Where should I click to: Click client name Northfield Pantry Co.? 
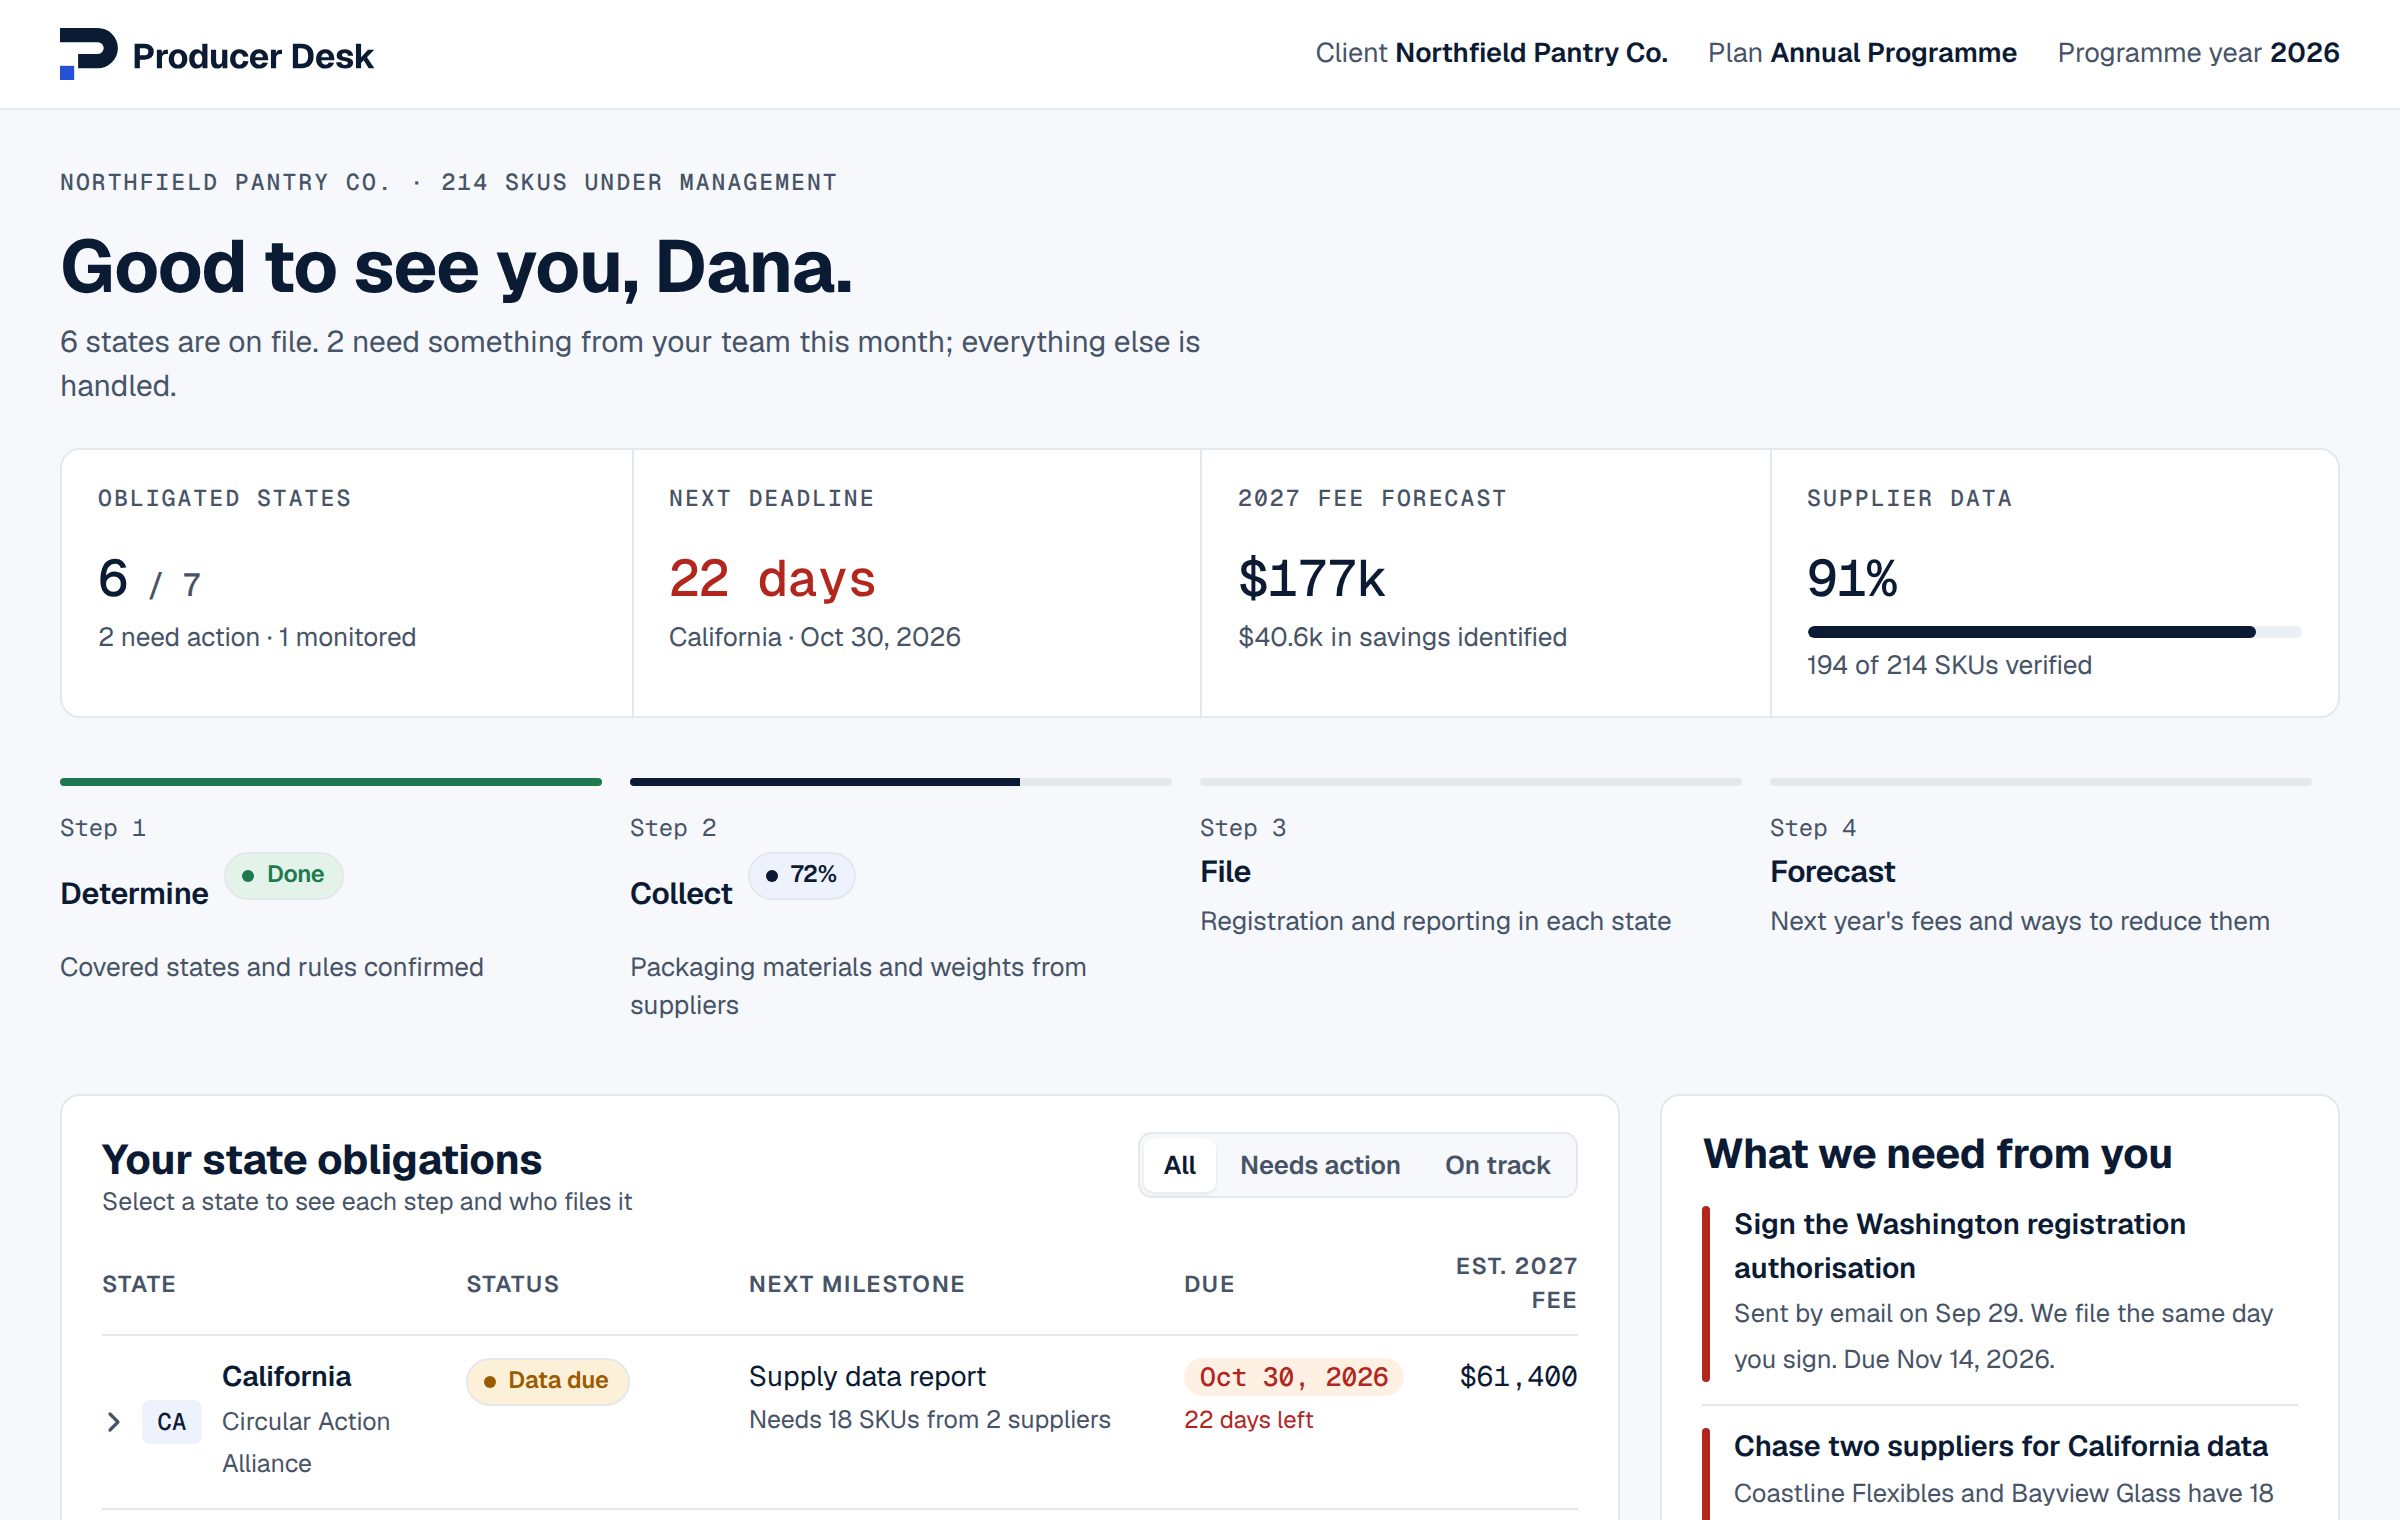[1531, 53]
